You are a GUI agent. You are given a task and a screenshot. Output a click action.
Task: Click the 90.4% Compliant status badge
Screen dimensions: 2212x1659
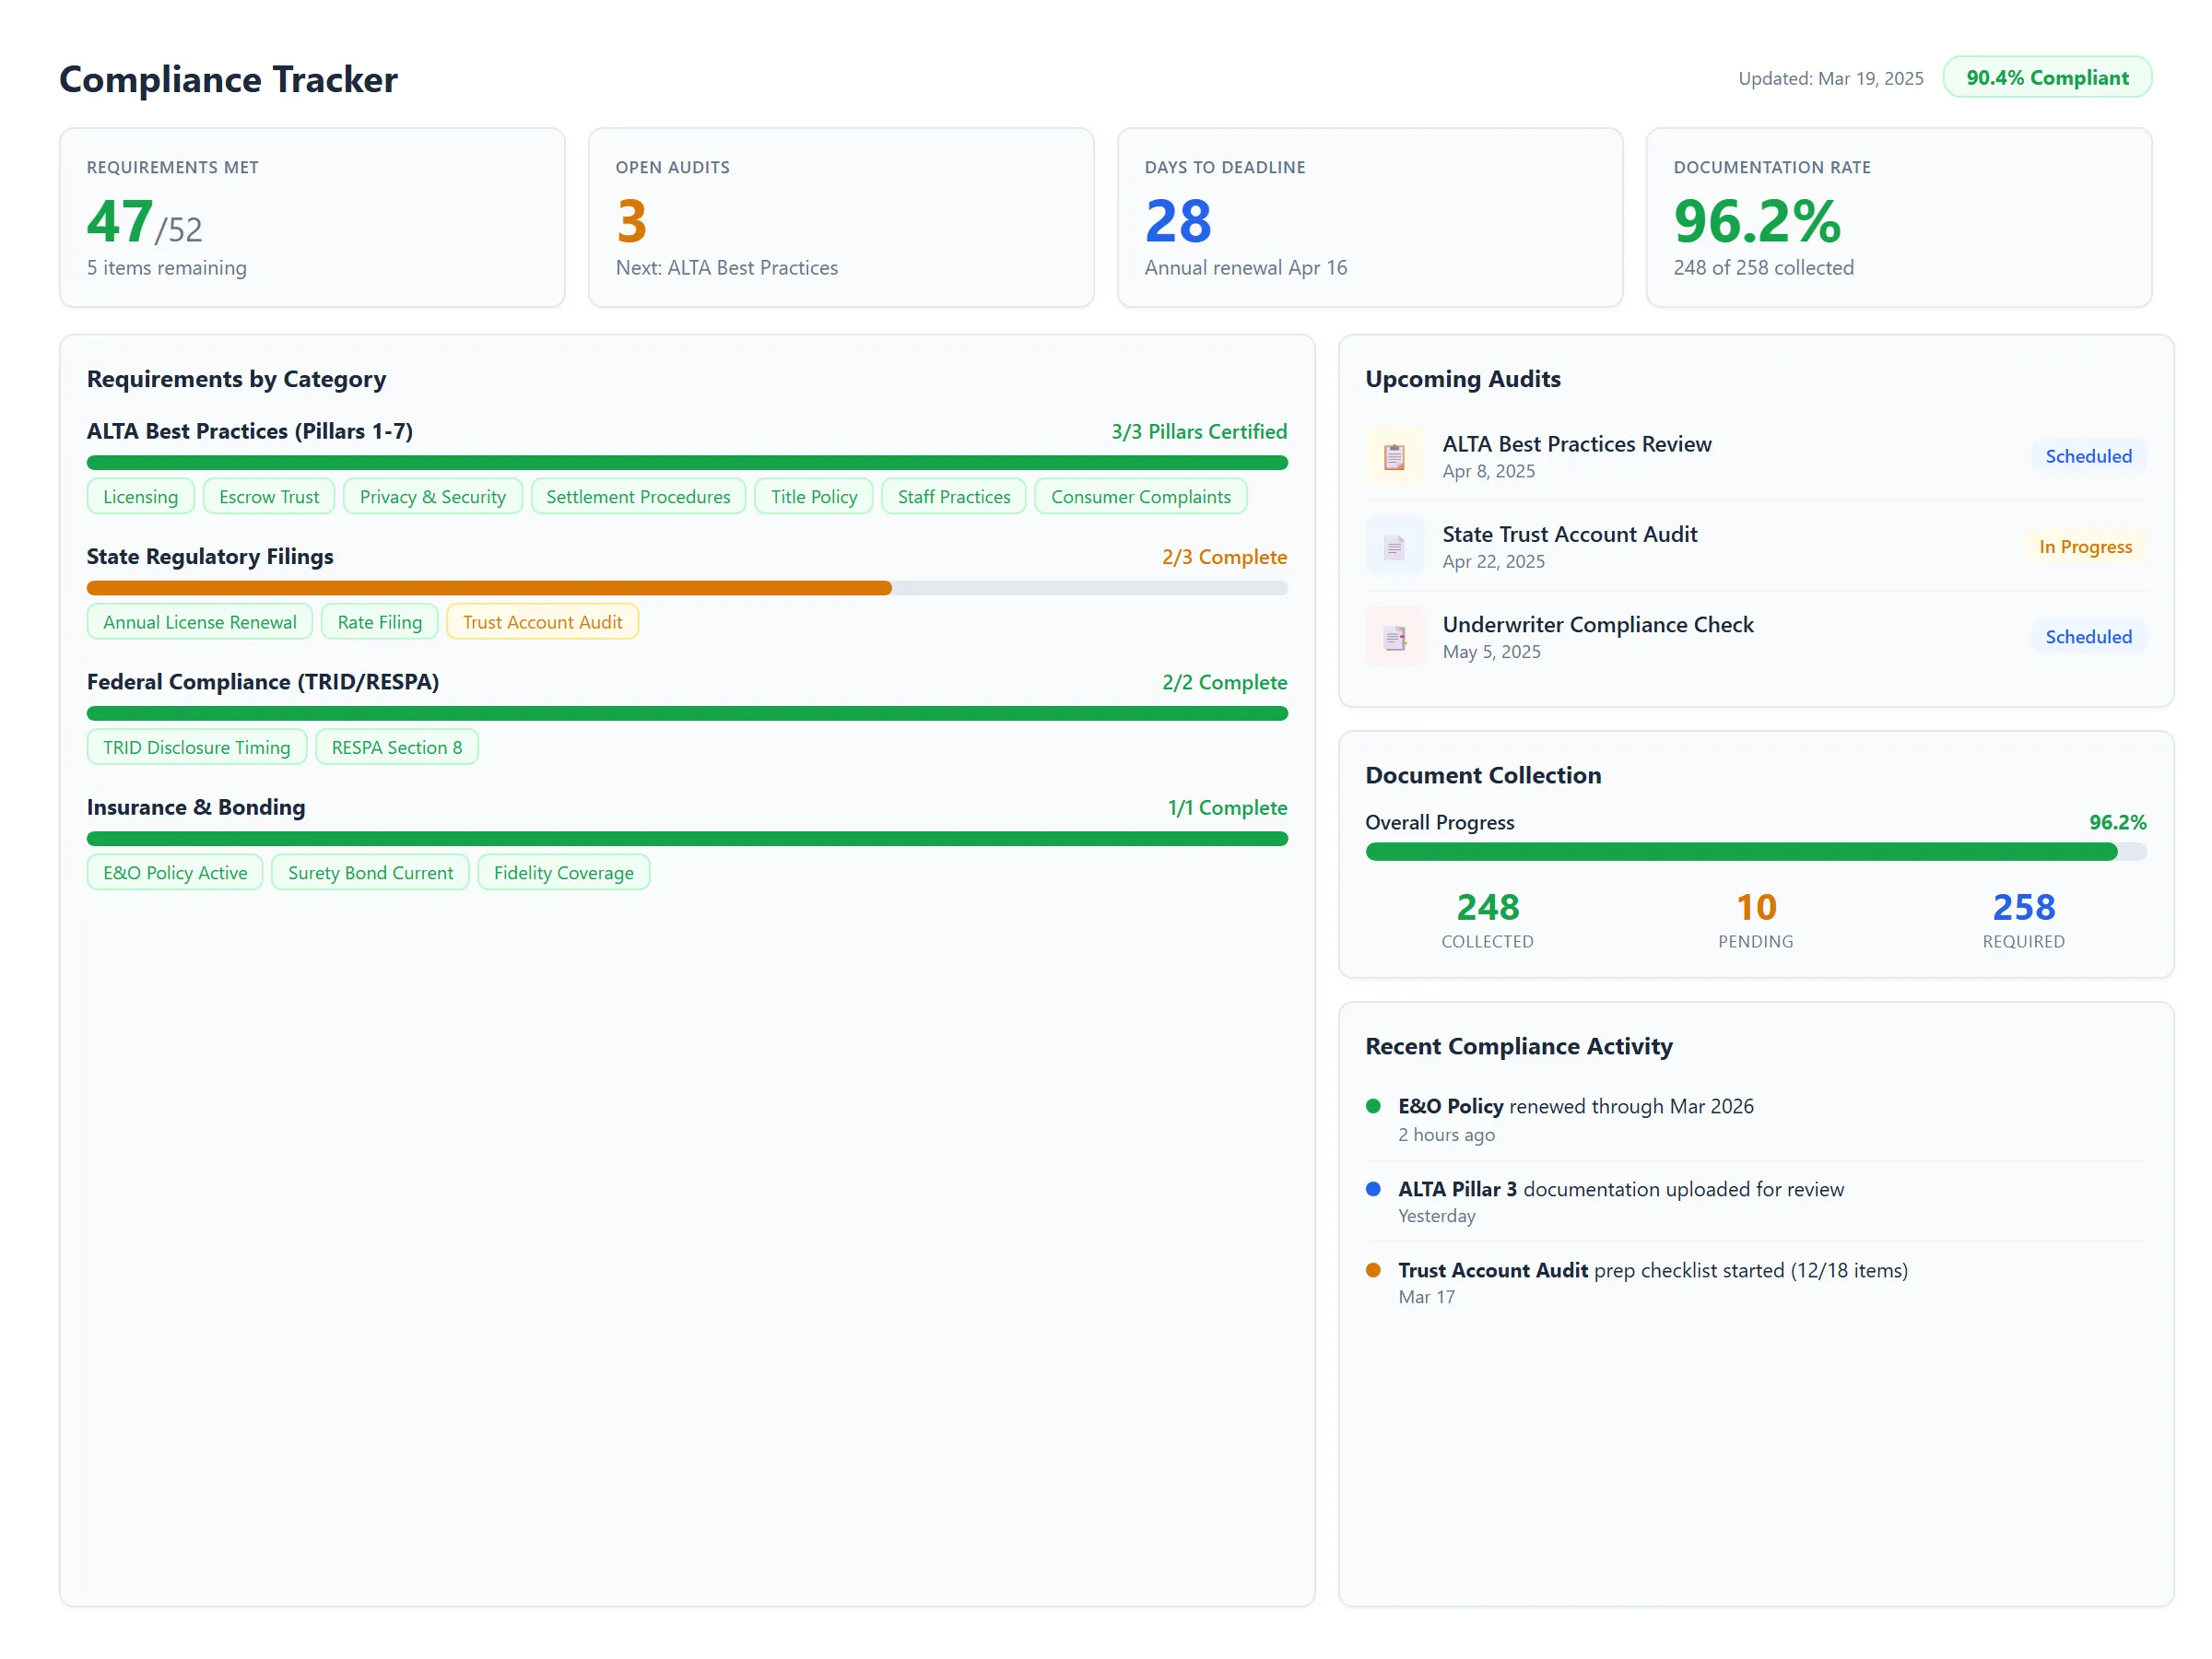(2047, 77)
